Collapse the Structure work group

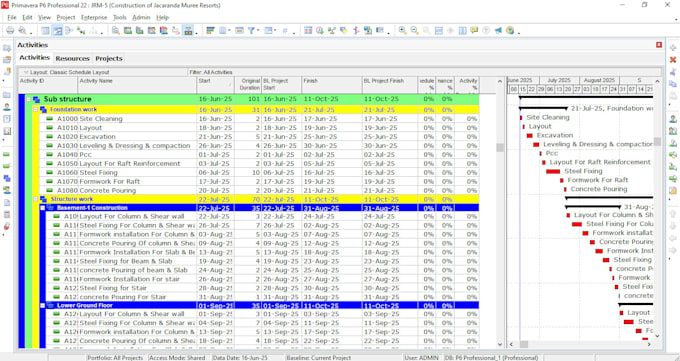36,199
